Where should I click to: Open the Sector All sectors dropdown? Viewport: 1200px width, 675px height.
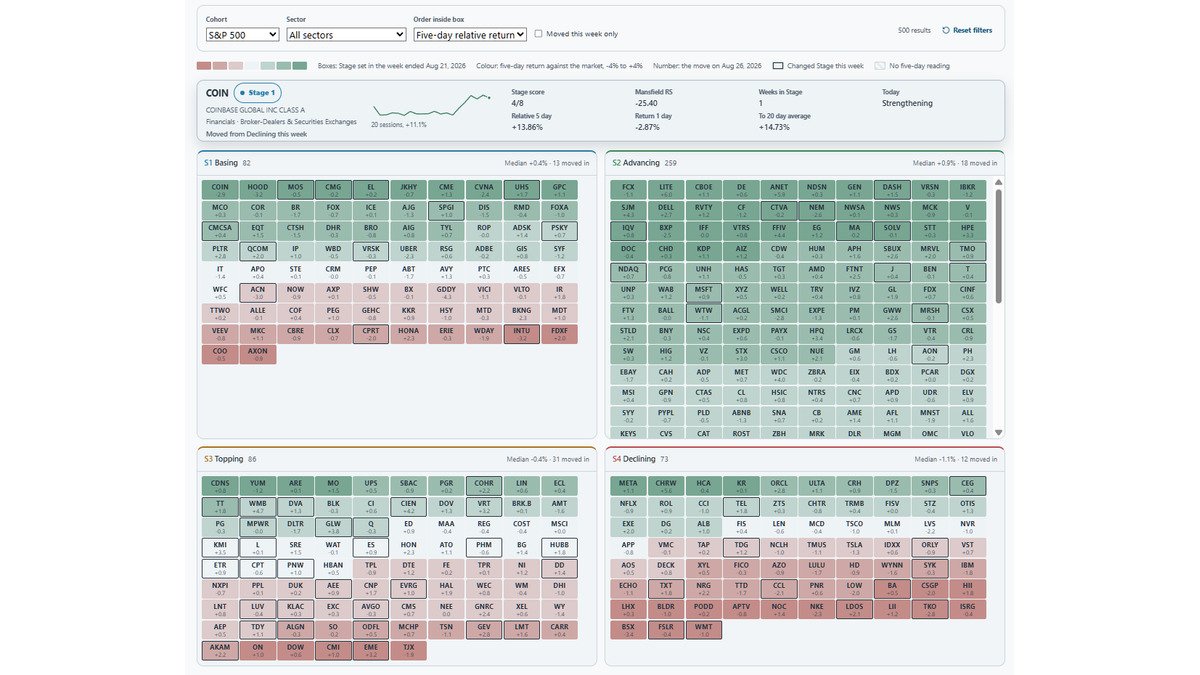pyautogui.click(x=346, y=34)
